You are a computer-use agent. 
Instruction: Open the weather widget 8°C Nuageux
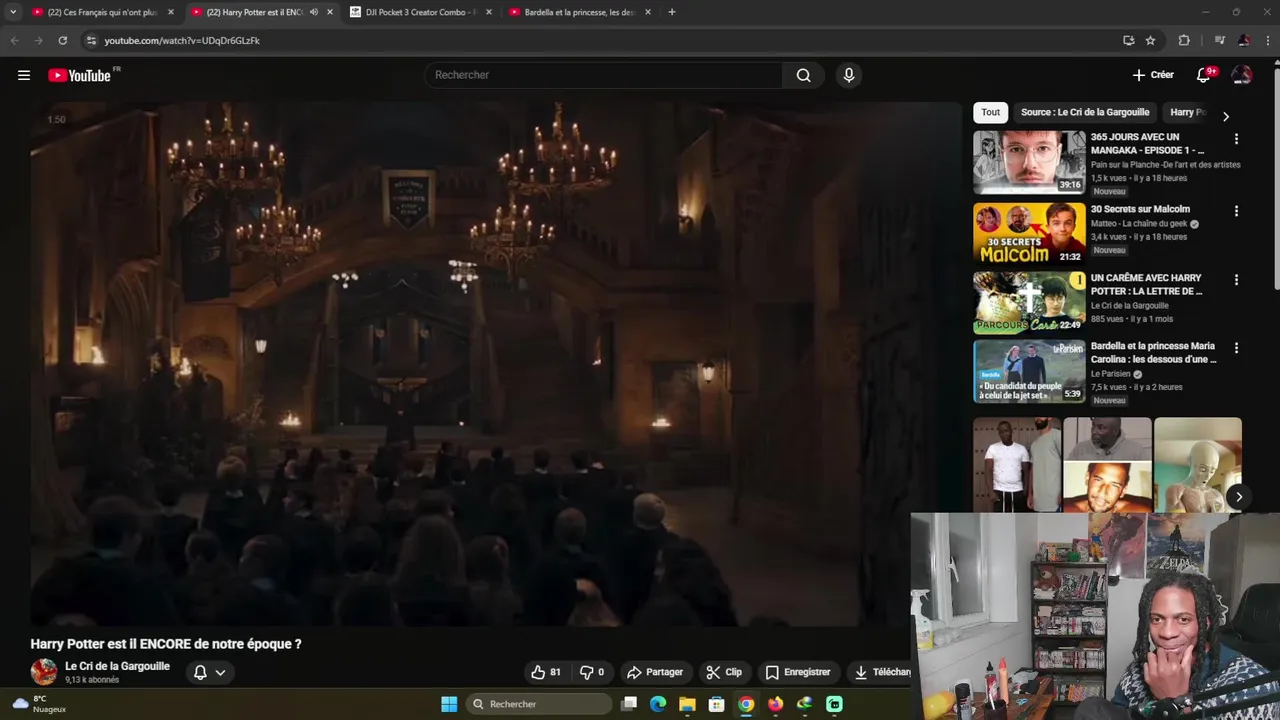[38, 704]
